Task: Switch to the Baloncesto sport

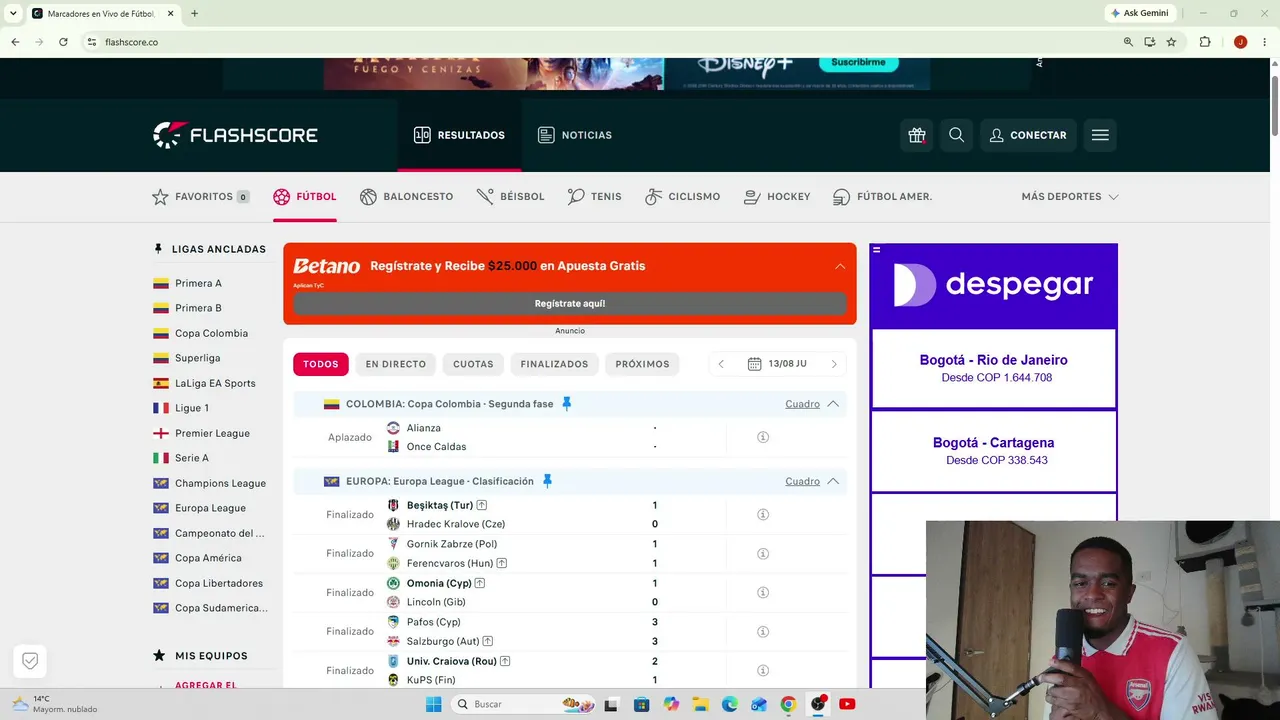Action: coord(407,197)
